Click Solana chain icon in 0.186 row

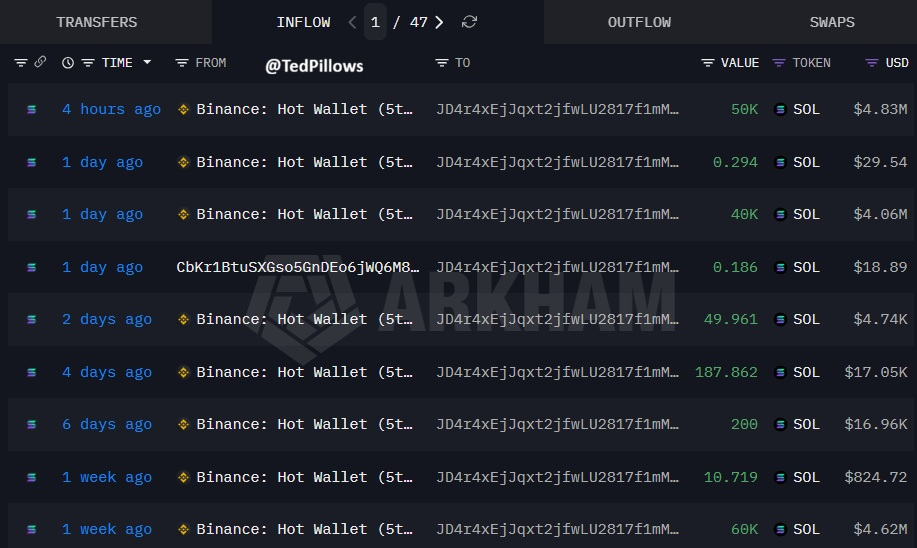click(32, 267)
